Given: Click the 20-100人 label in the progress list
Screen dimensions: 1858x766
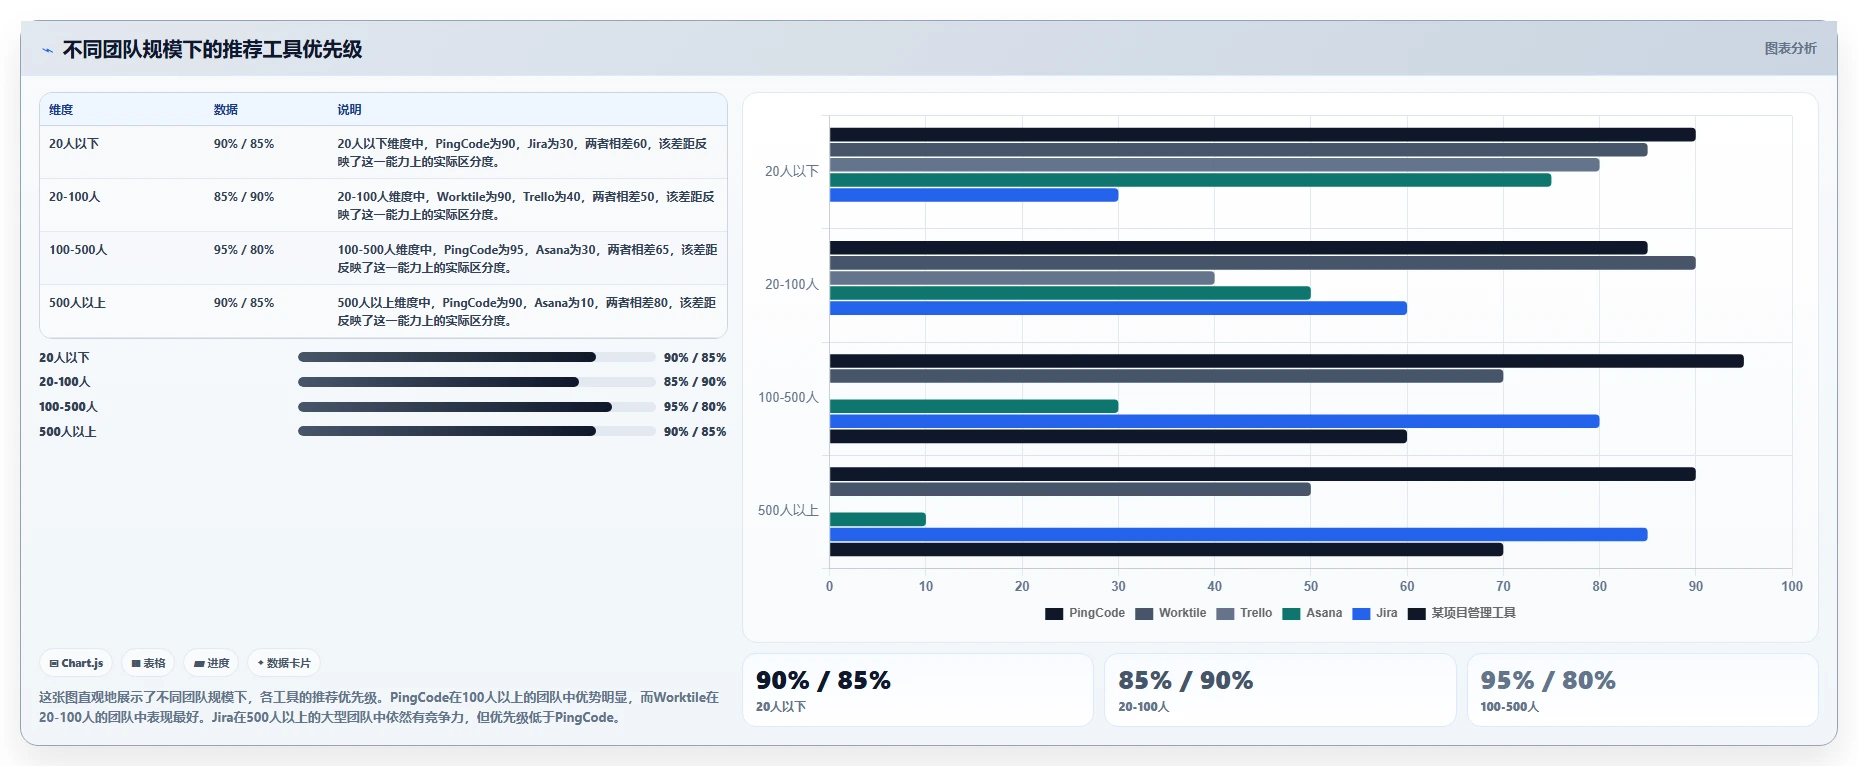Looking at the screenshot, I should pyautogui.click(x=65, y=382).
